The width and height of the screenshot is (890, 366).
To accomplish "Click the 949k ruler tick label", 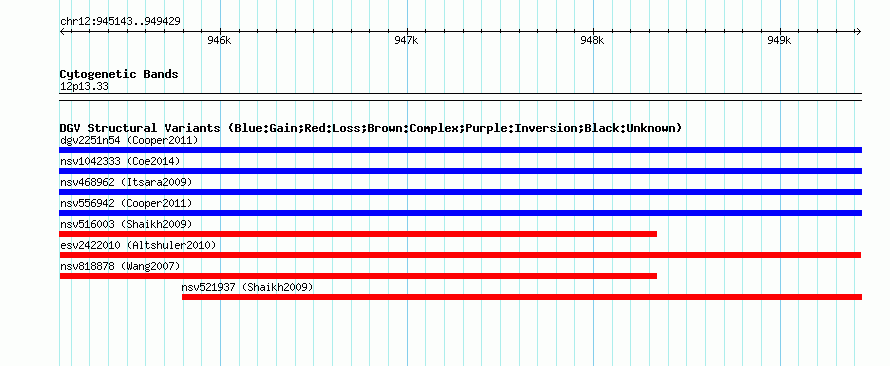I will 779,41.
